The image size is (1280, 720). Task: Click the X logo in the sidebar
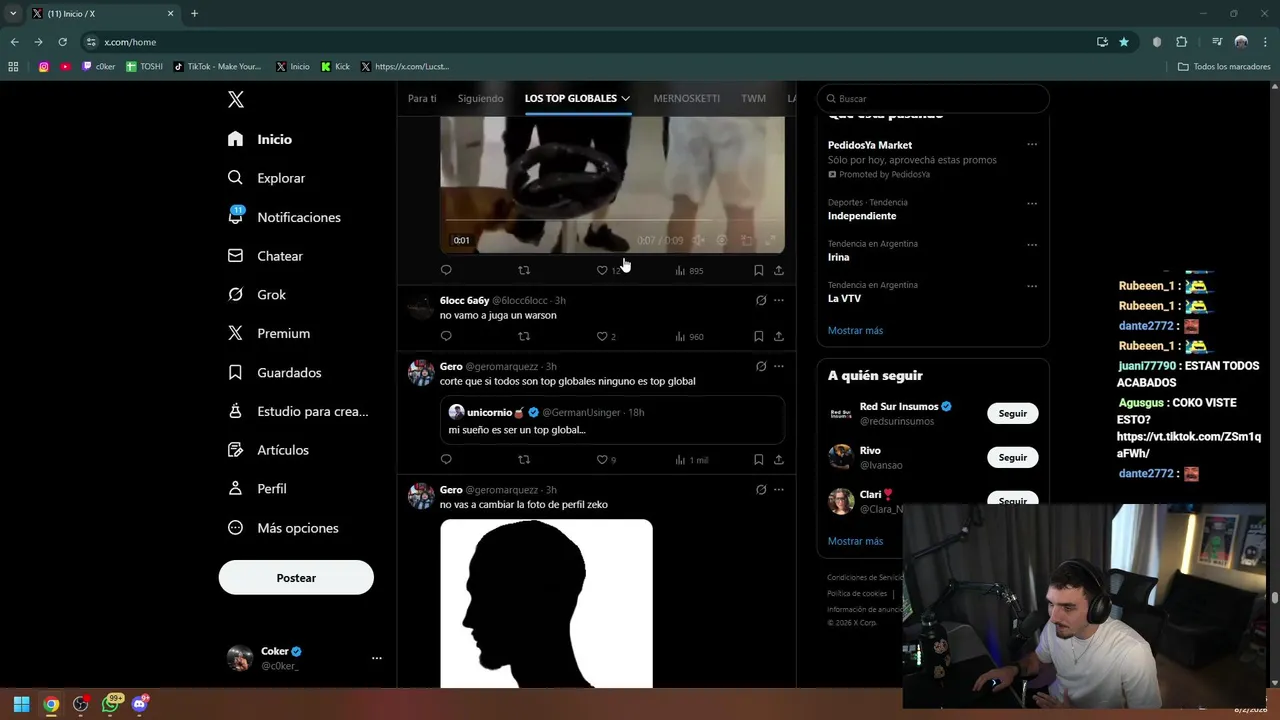click(x=235, y=99)
